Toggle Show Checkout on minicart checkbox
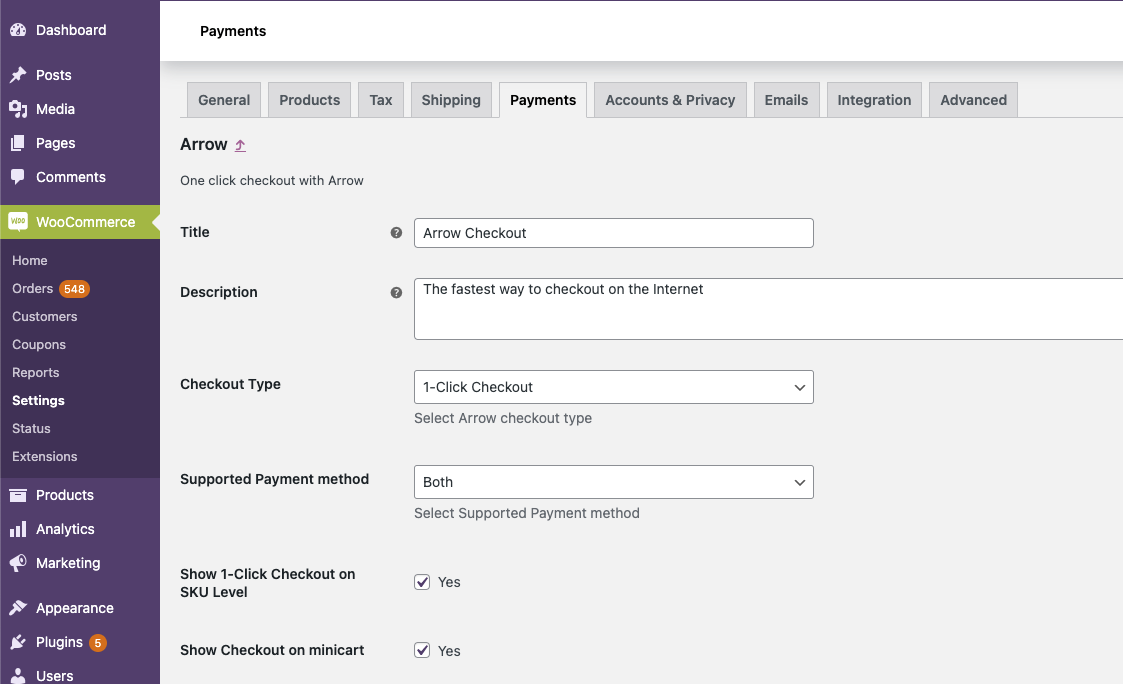1123x684 pixels. (422, 650)
